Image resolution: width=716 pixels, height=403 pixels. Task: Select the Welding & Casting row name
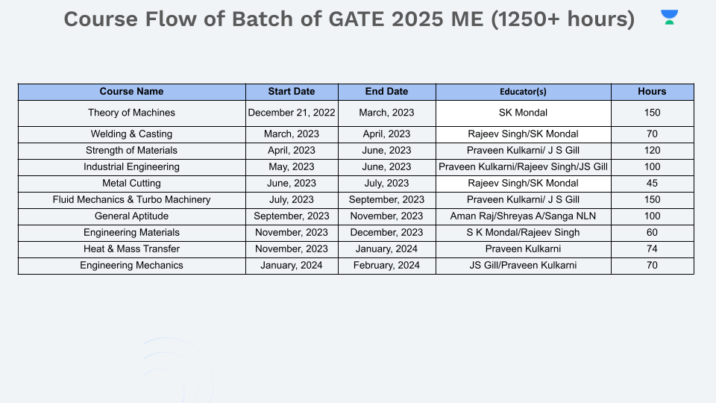(x=131, y=134)
